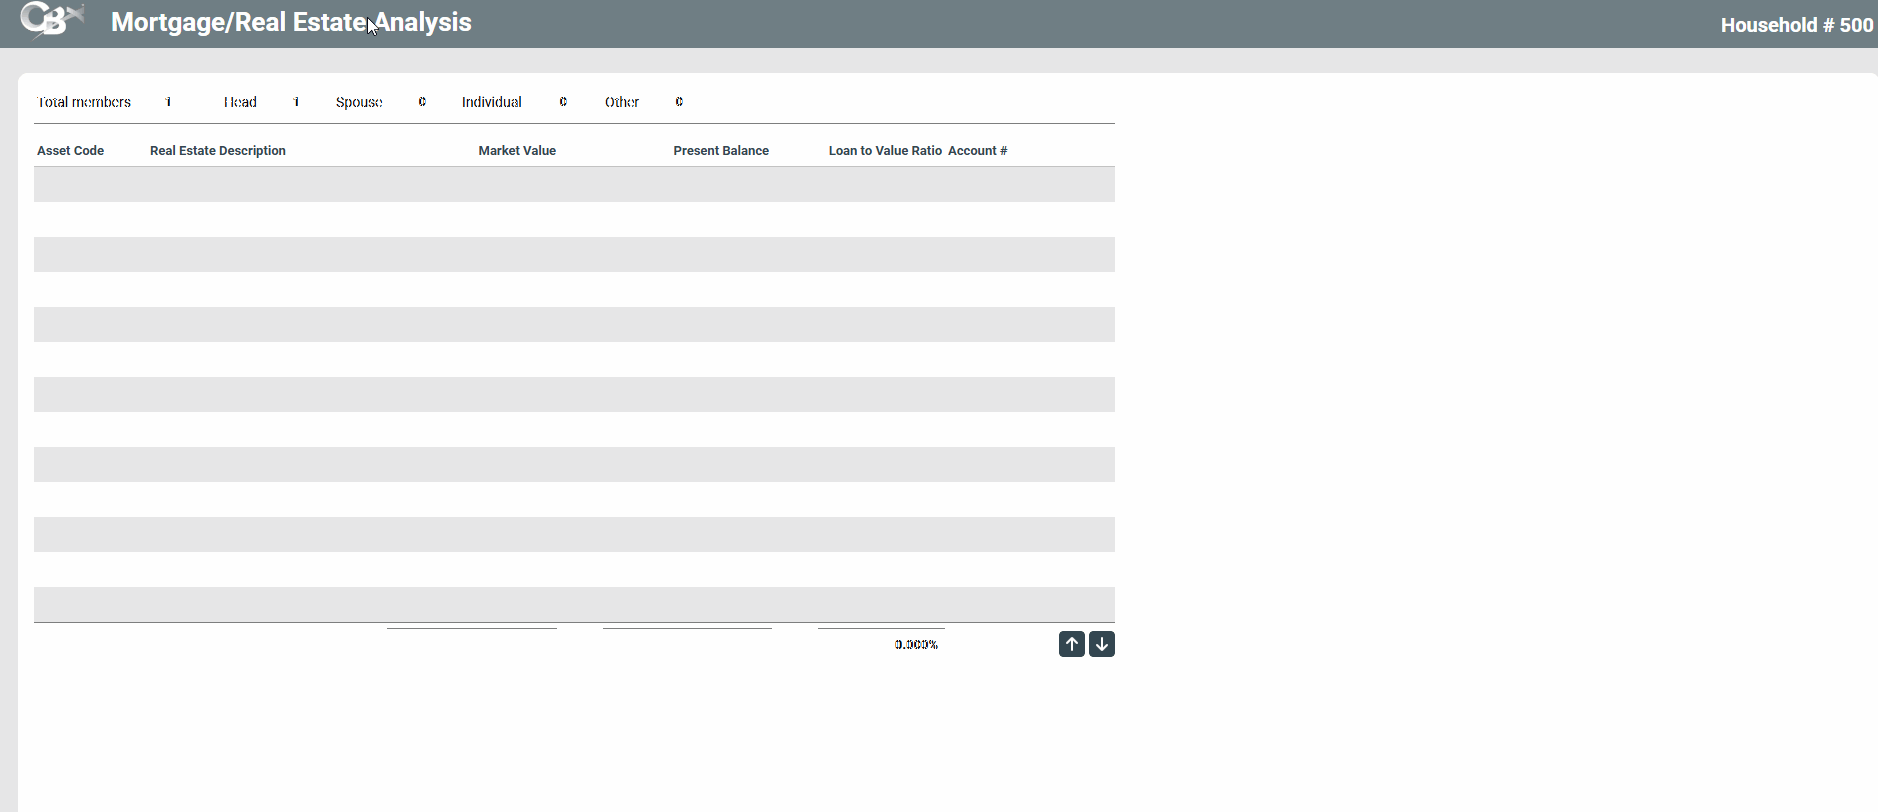Screen dimensions: 1878x812
Task: Select the Total members label
Action: [x=84, y=102]
